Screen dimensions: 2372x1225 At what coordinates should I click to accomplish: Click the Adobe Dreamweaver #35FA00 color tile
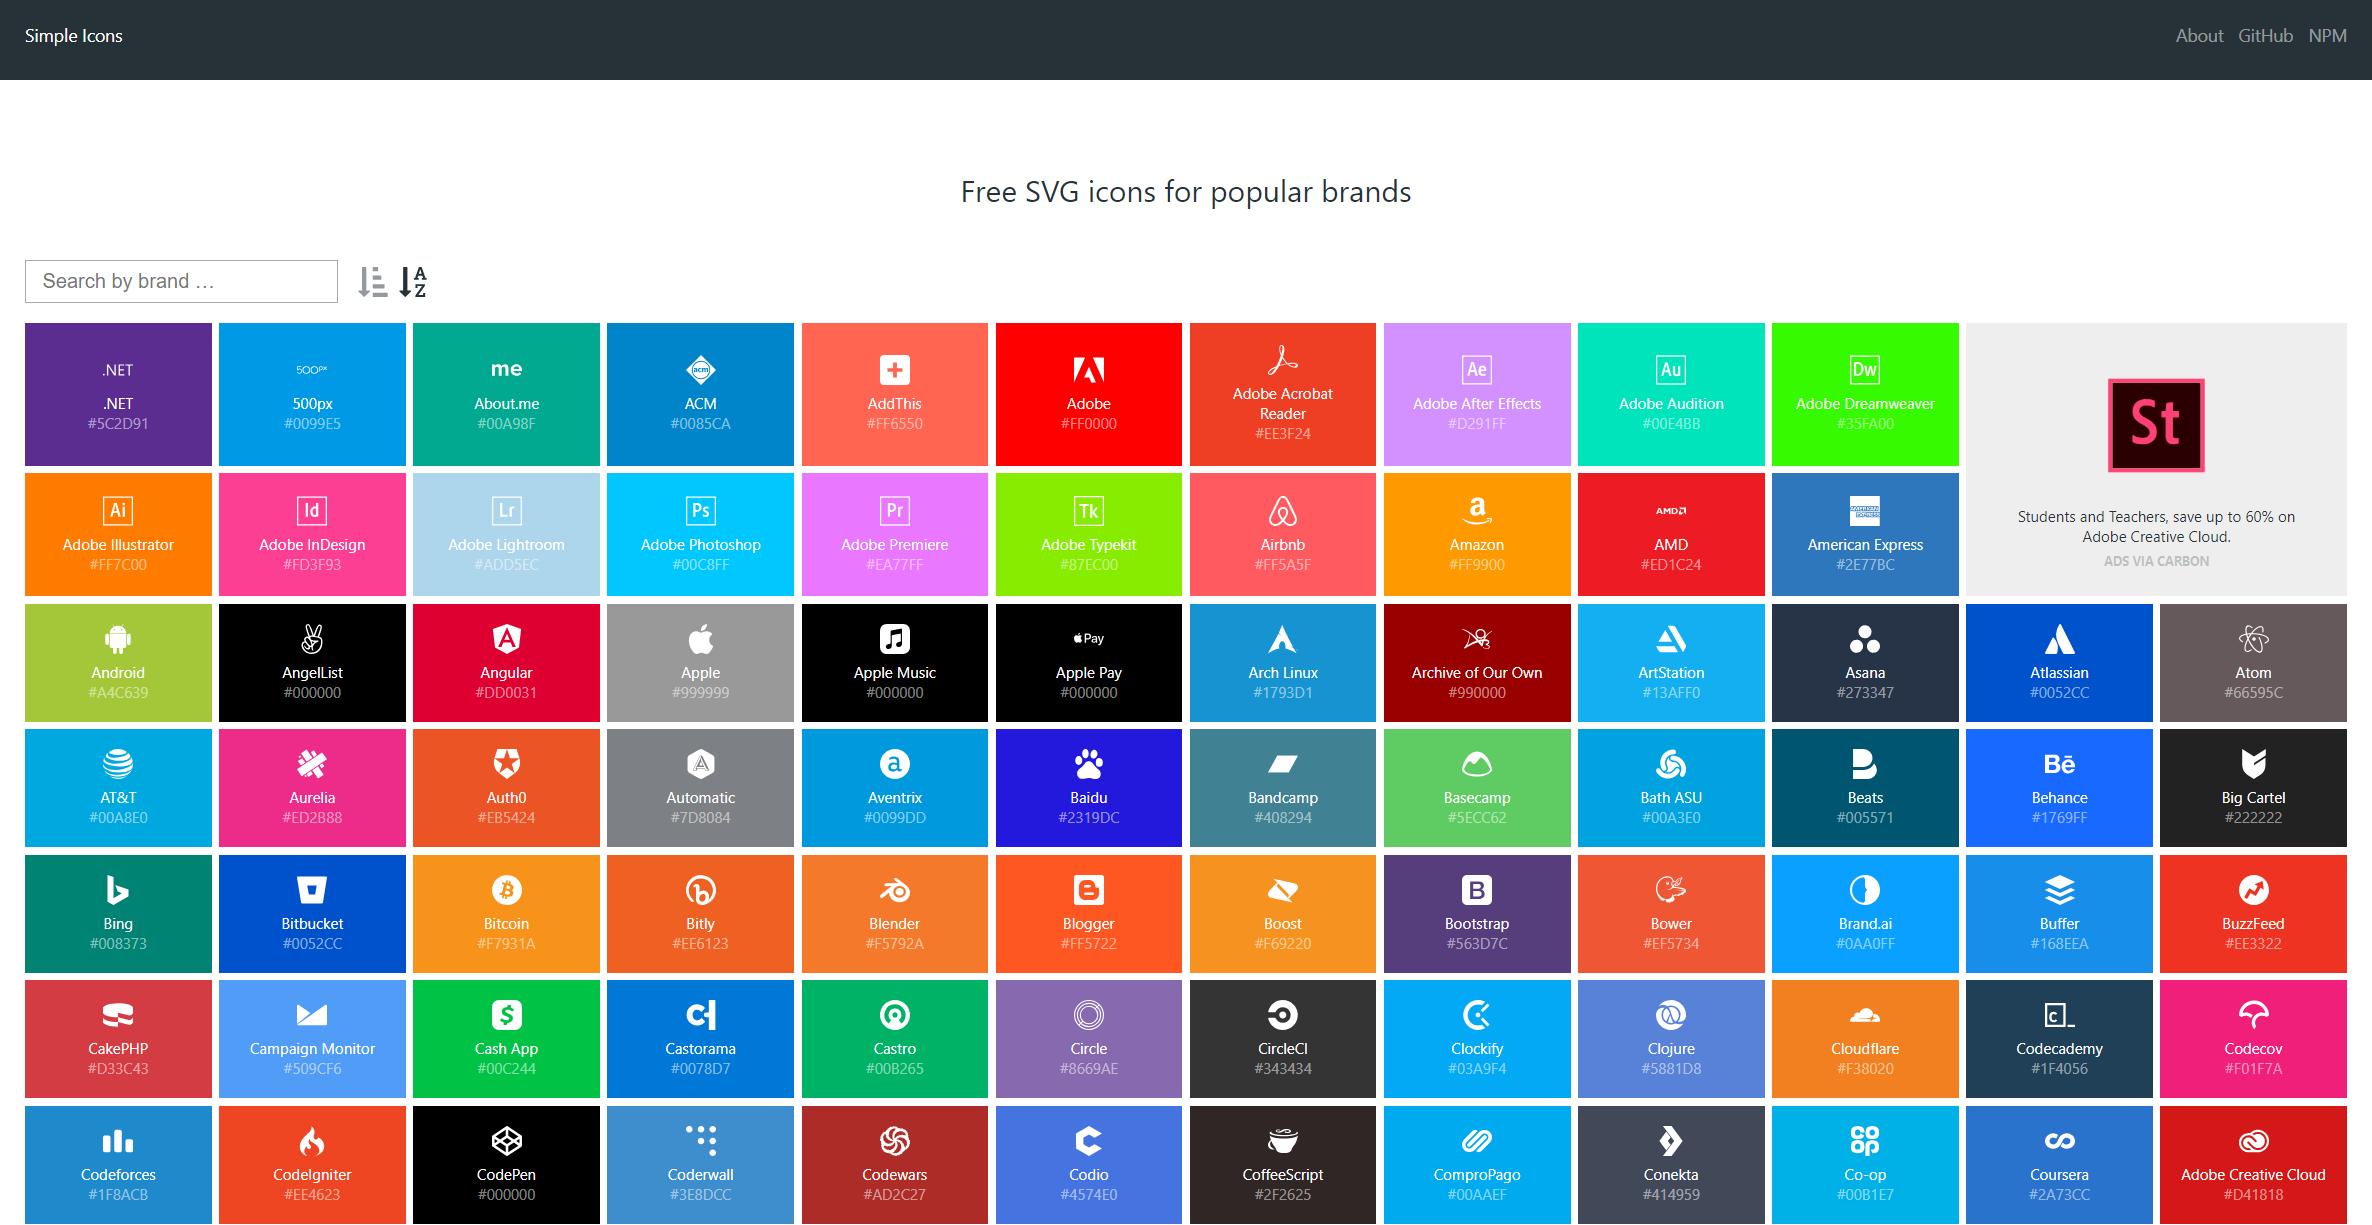[x=1864, y=394]
